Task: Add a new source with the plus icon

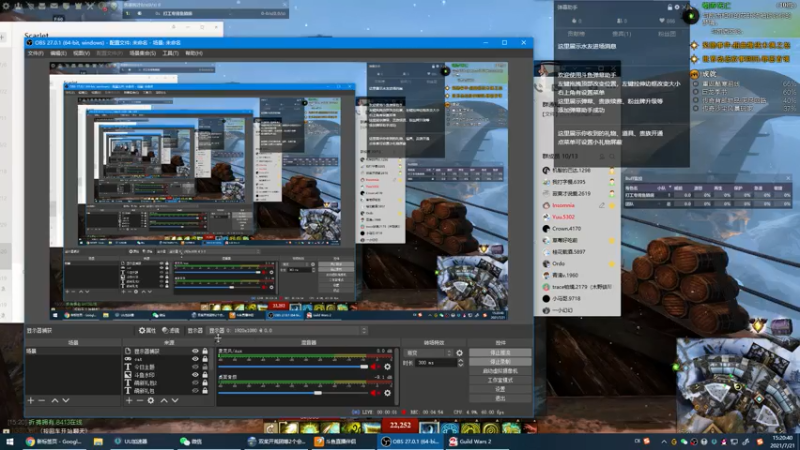Action: [x=129, y=401]
